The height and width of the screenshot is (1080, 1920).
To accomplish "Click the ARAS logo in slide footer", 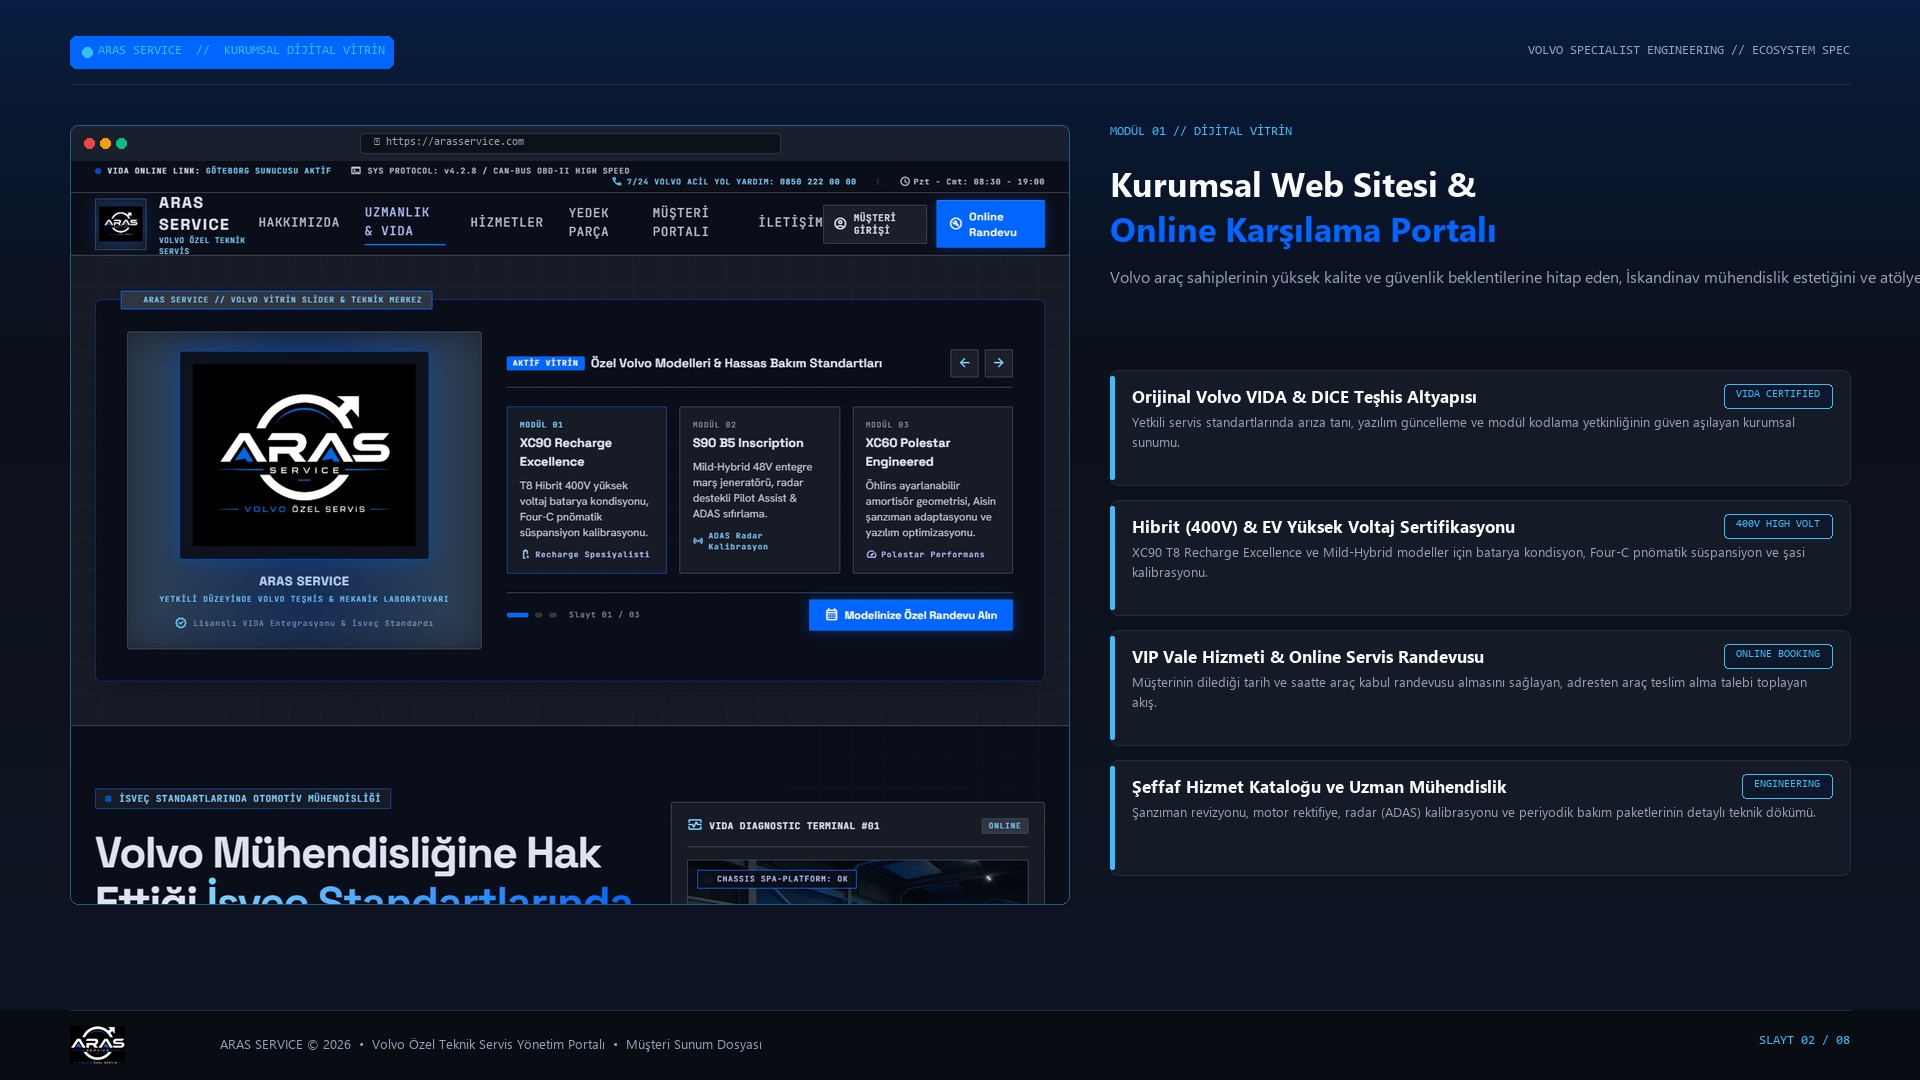I will [97, 1044].
